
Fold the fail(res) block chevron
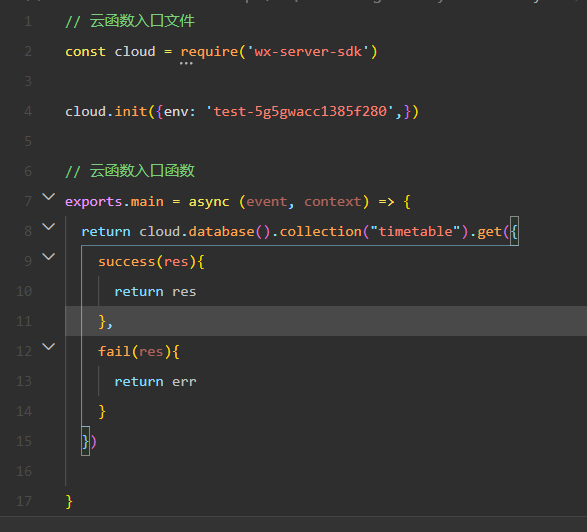pos(49,346)
